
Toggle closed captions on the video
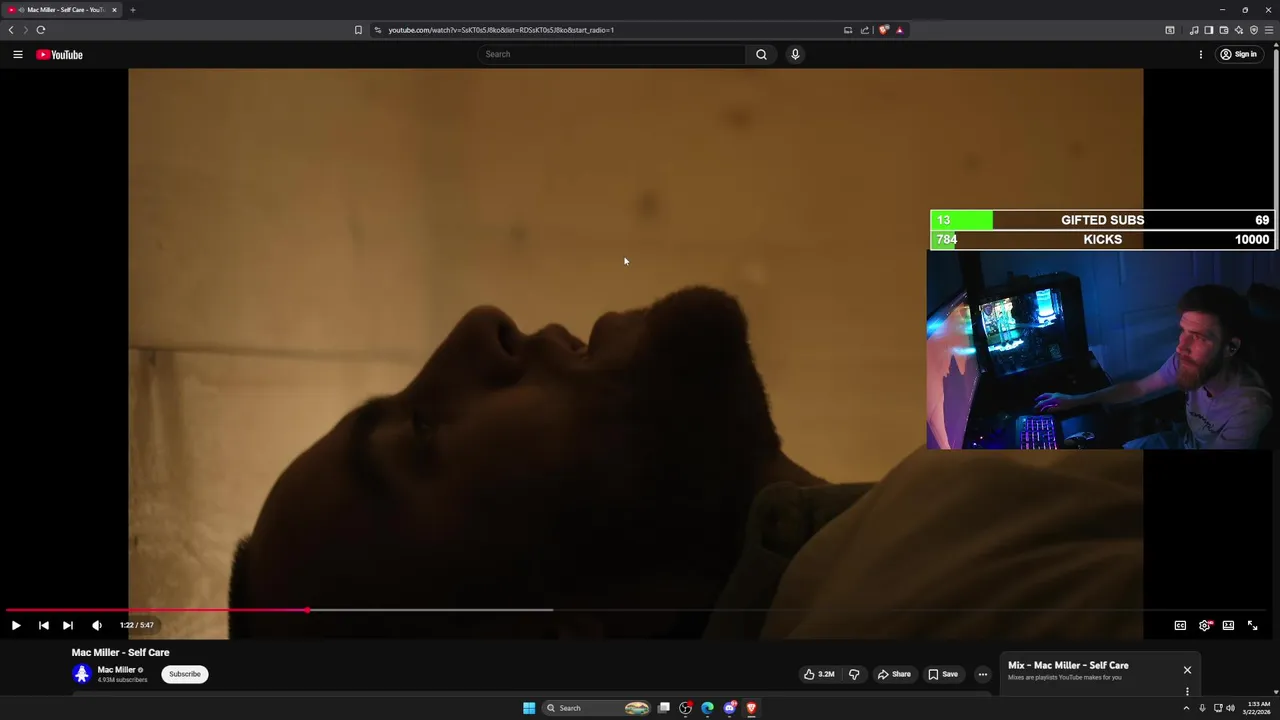tap(1180, 625)
